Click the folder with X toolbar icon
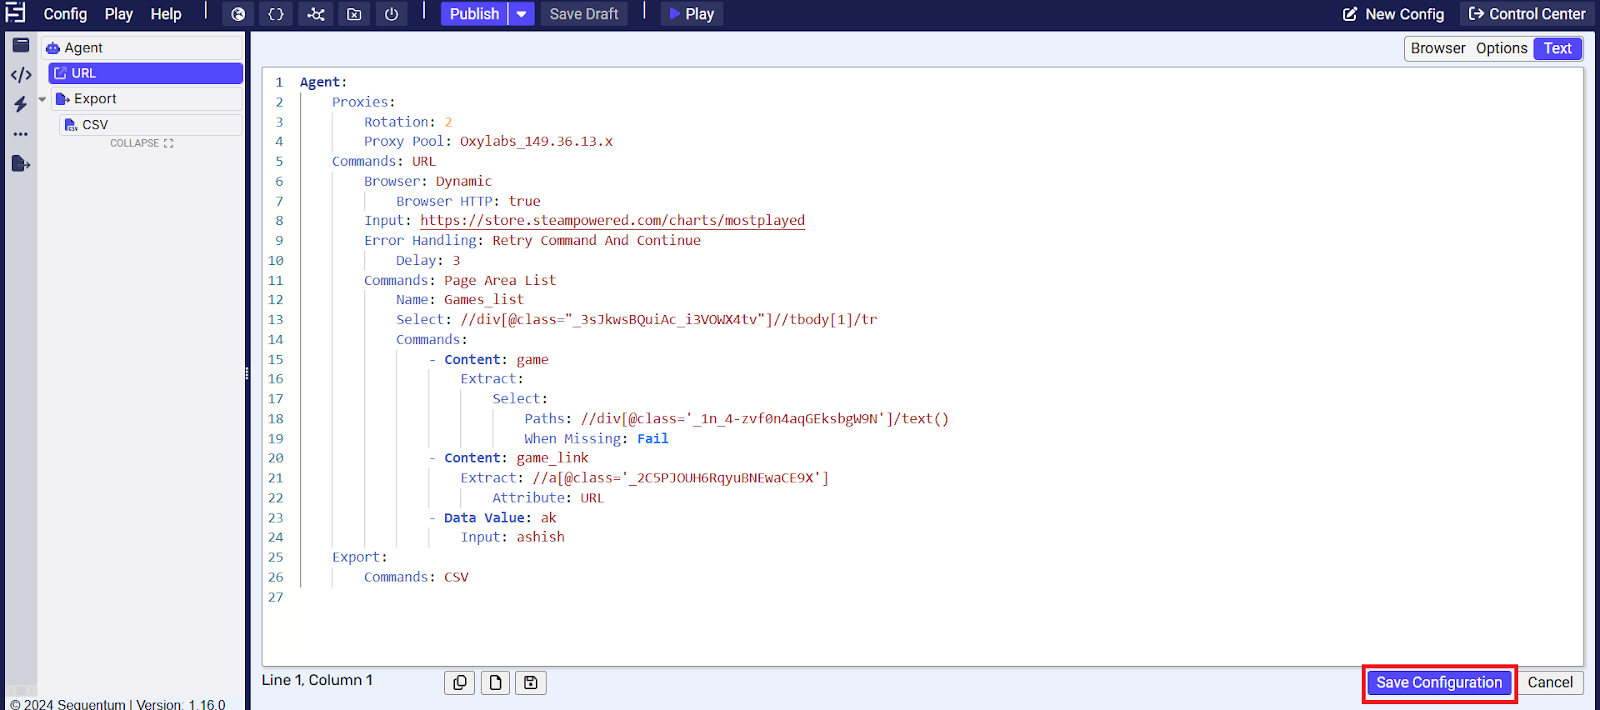 coord(354,14)
